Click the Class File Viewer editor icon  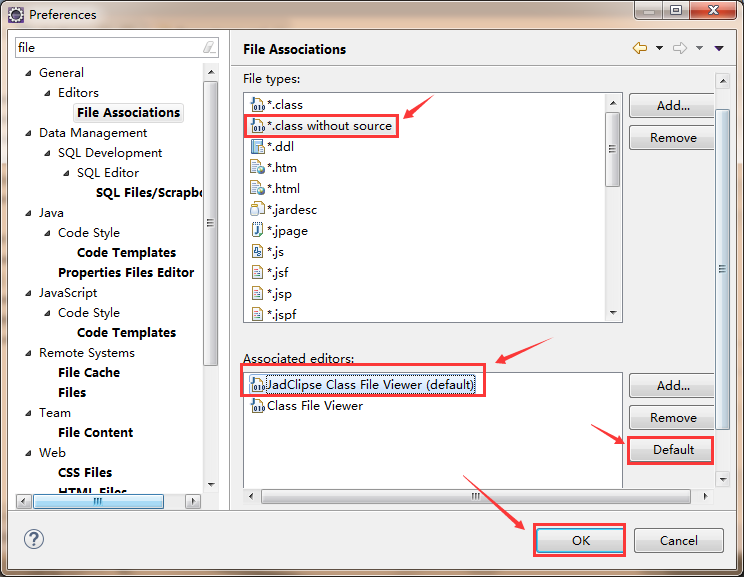pyautogui.click(x=258, y=406)
